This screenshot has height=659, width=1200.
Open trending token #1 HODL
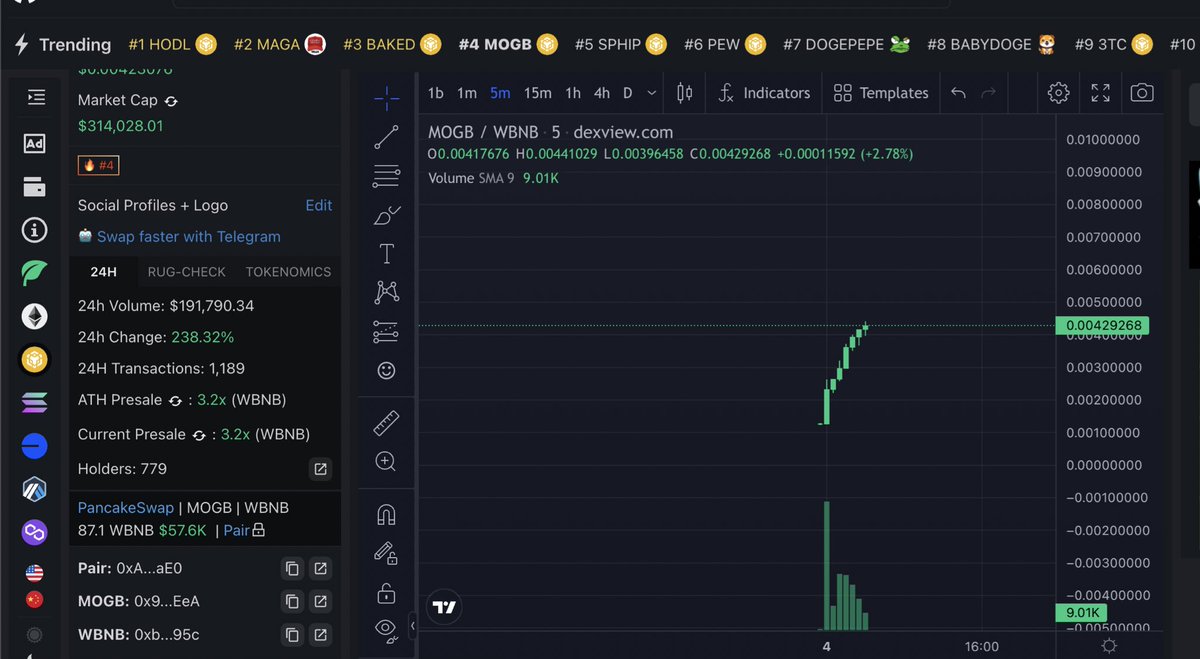point(172,45)
